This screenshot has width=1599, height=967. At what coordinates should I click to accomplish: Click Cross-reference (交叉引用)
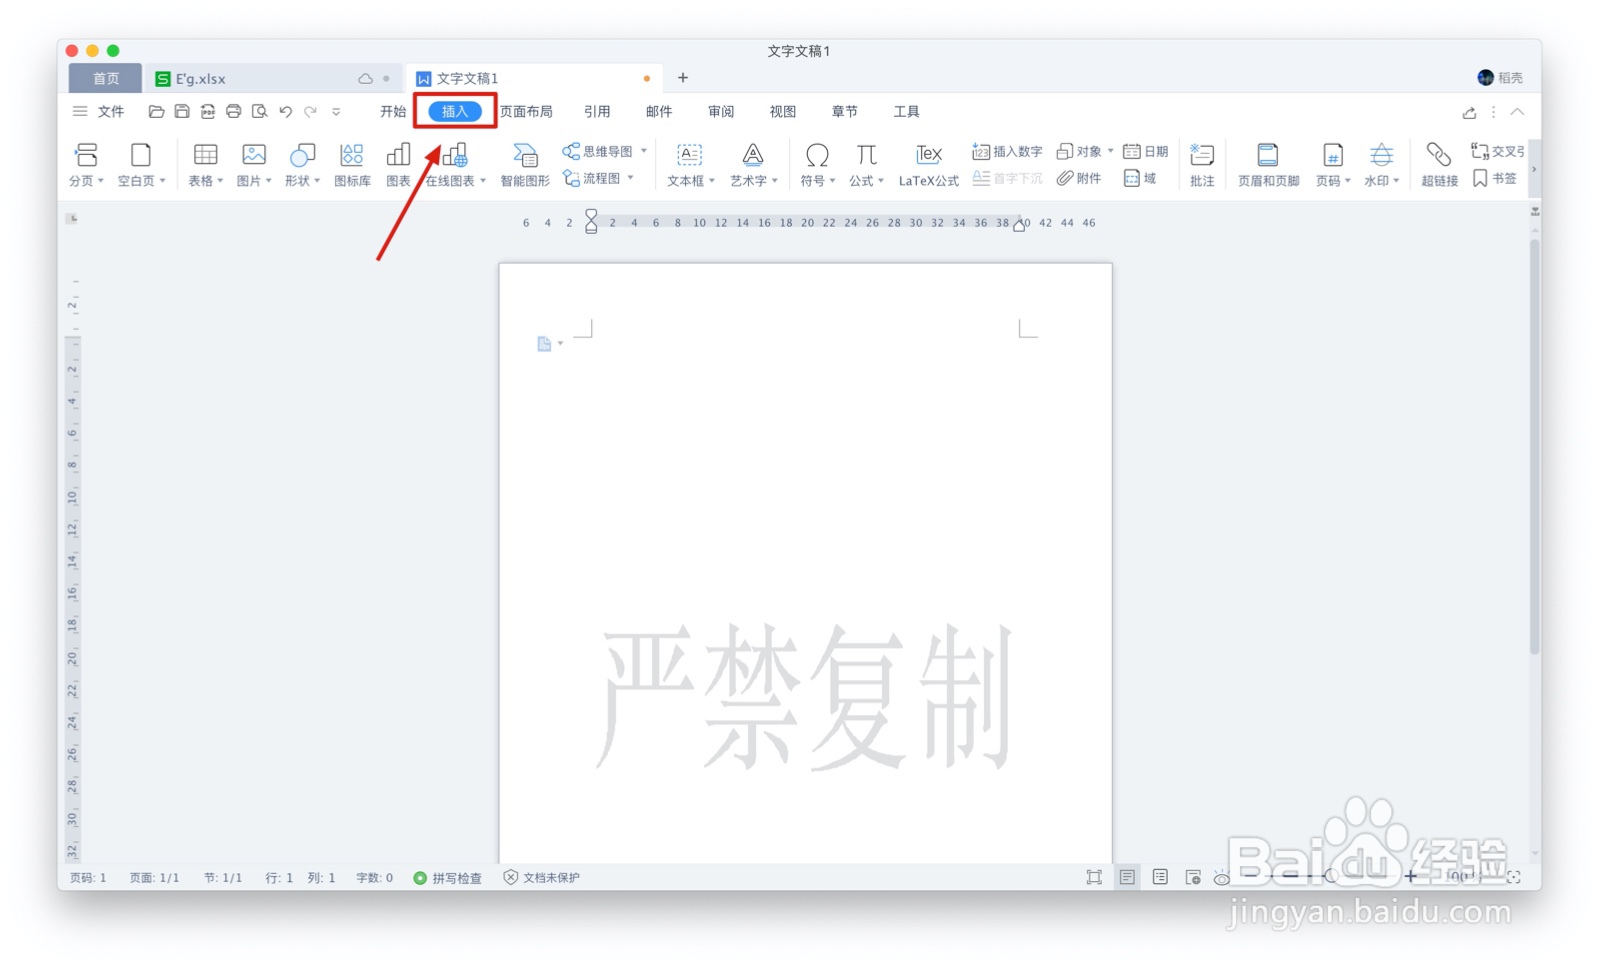1498,151
